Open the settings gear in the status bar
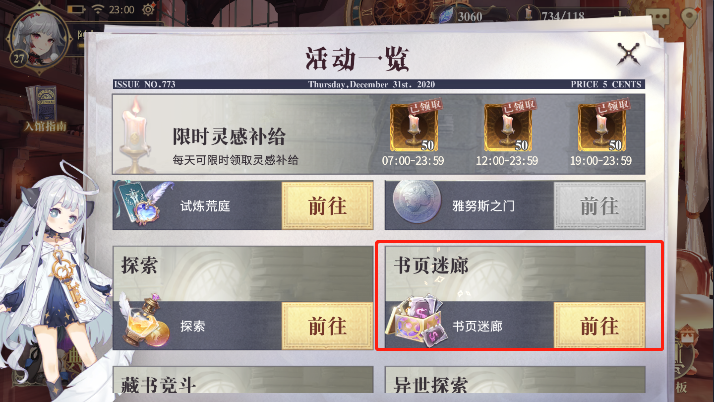Image resolution: width=714 pixels, height=402 pixels. [x=148, y=9]
